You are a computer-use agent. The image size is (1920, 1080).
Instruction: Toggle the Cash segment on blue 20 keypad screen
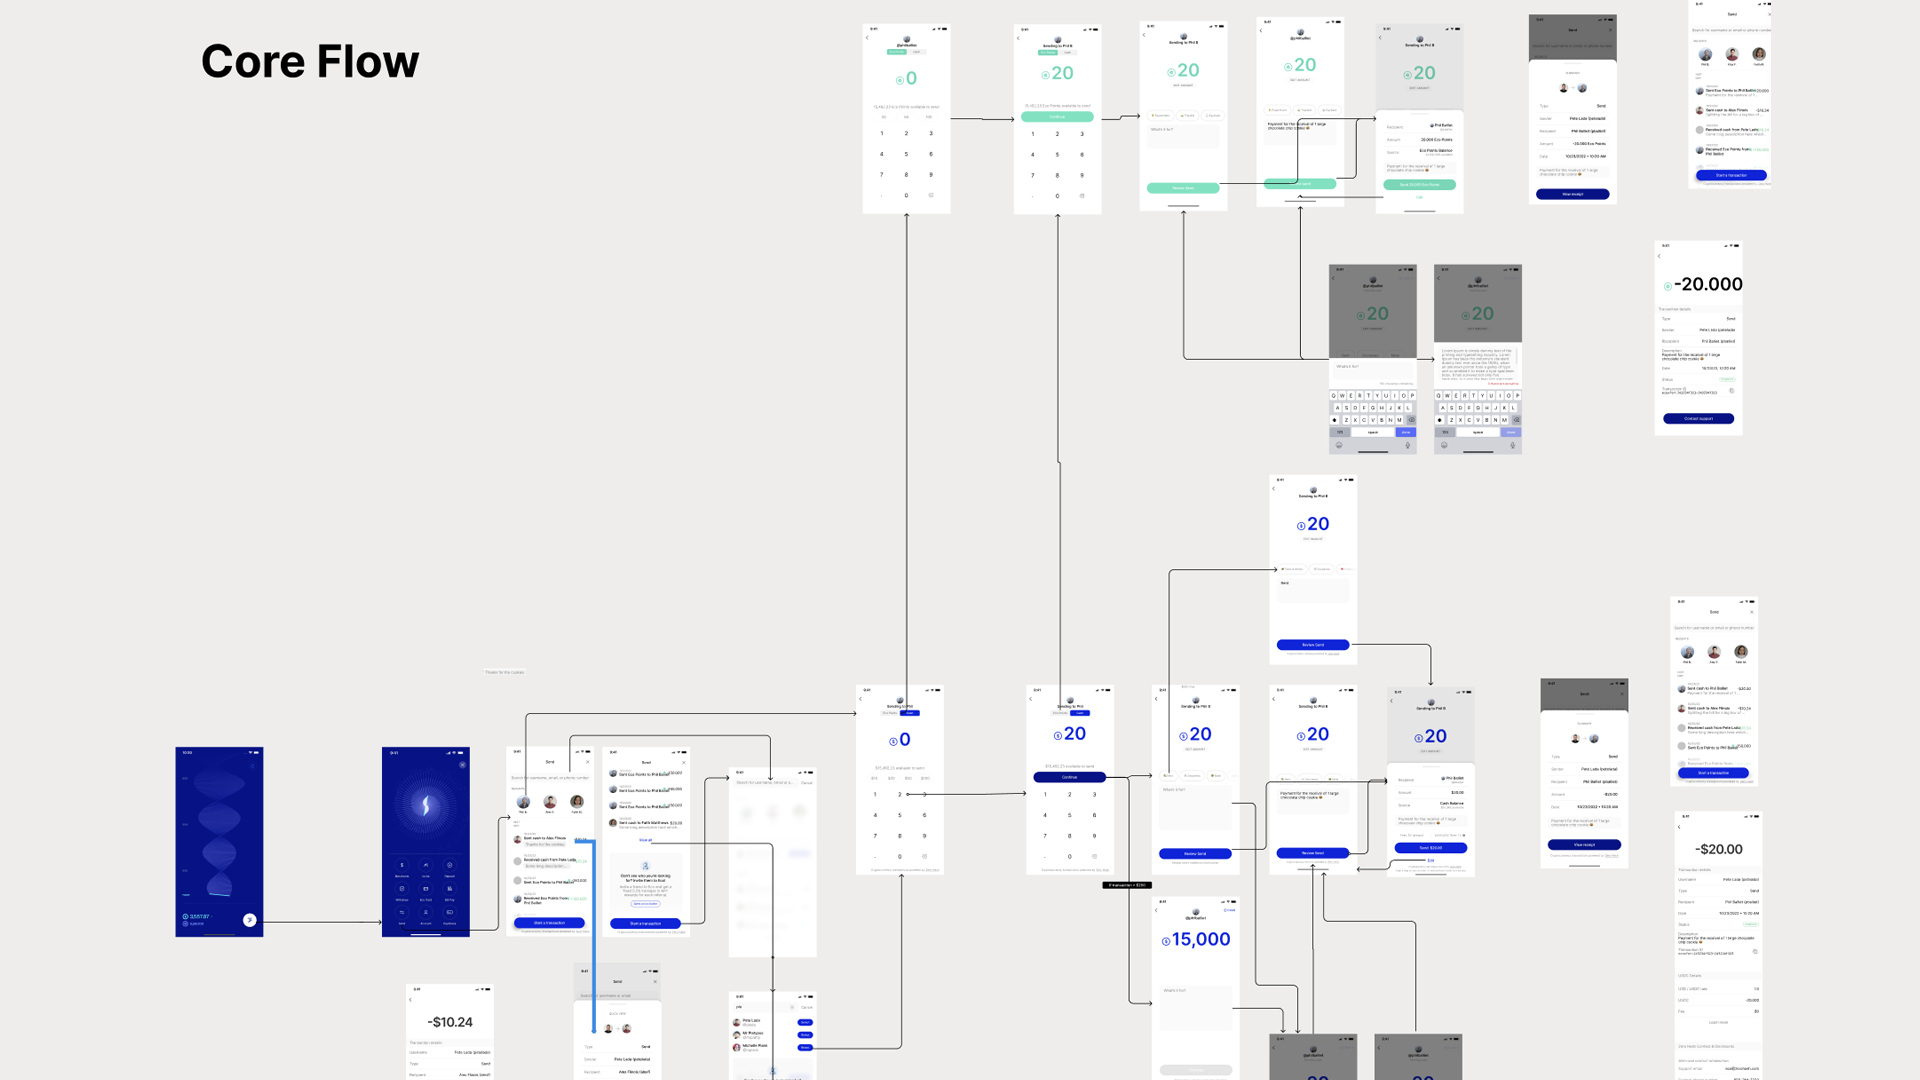1080,713
